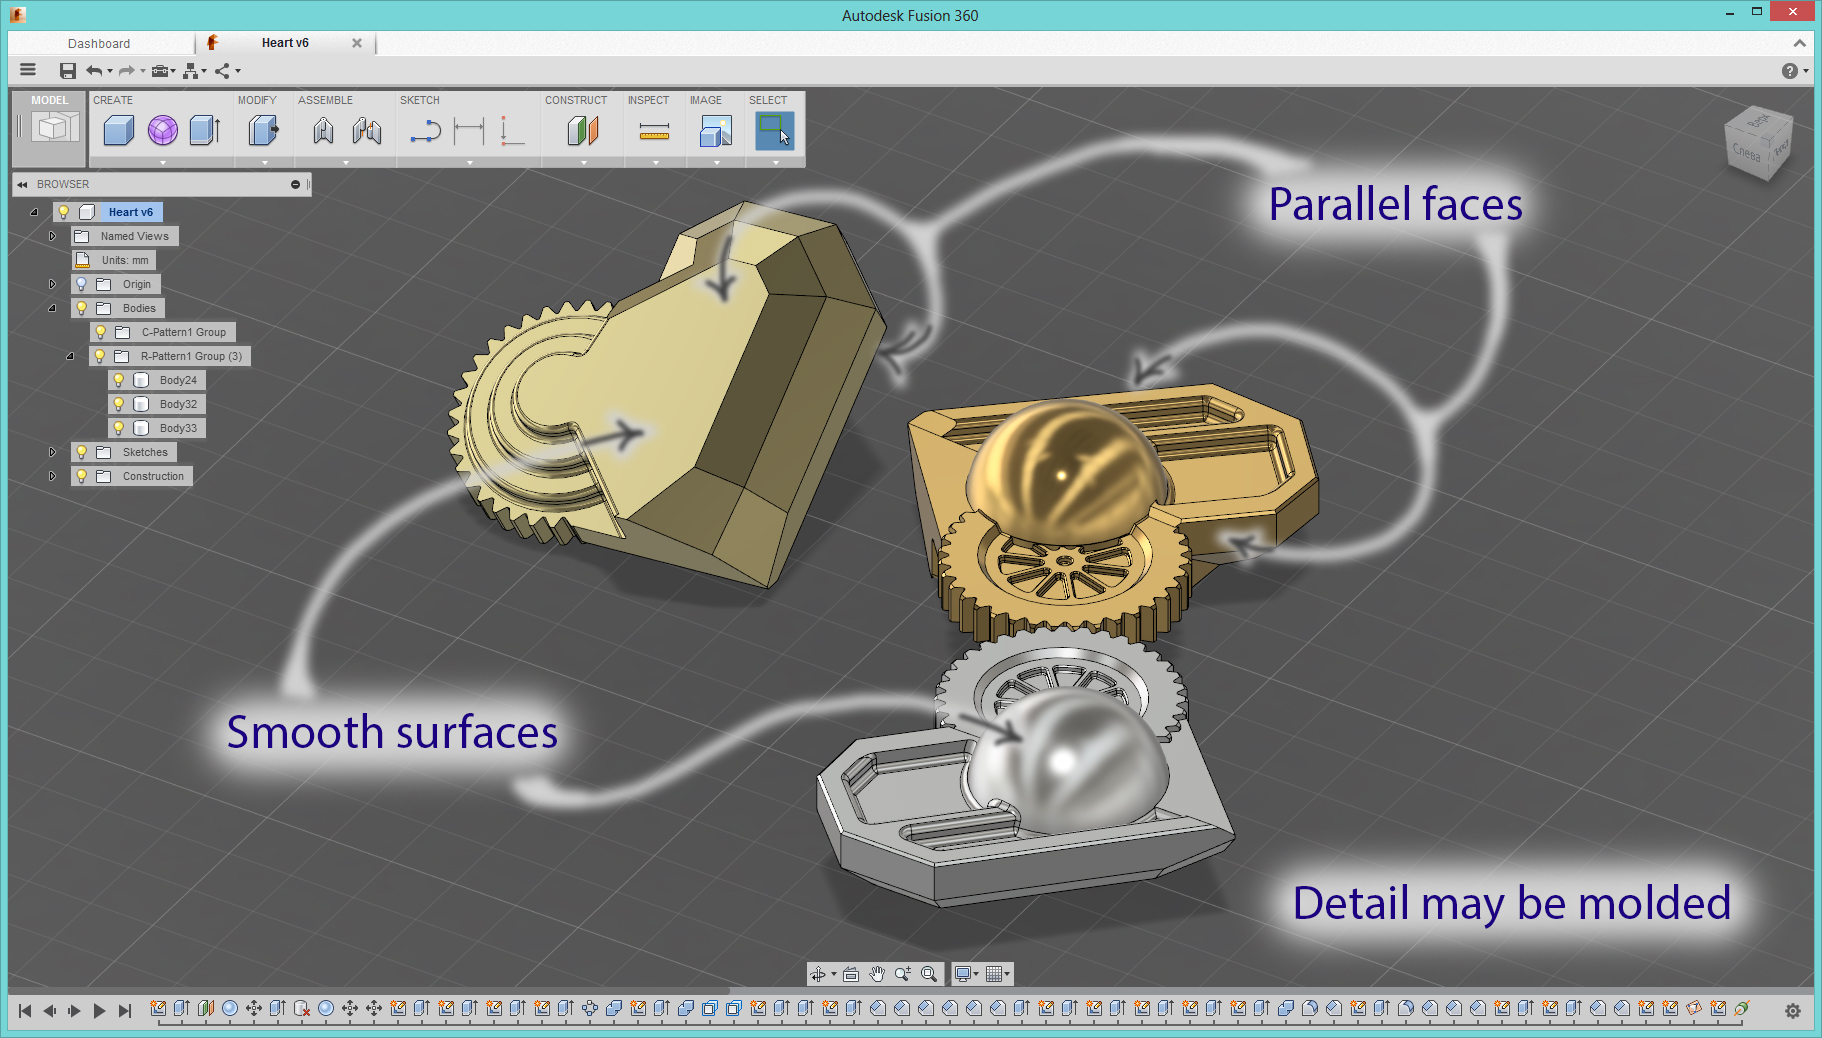Viewport: 1822px width, 1038px height.
Task: Undo the last action
Action: pos(94,71)
